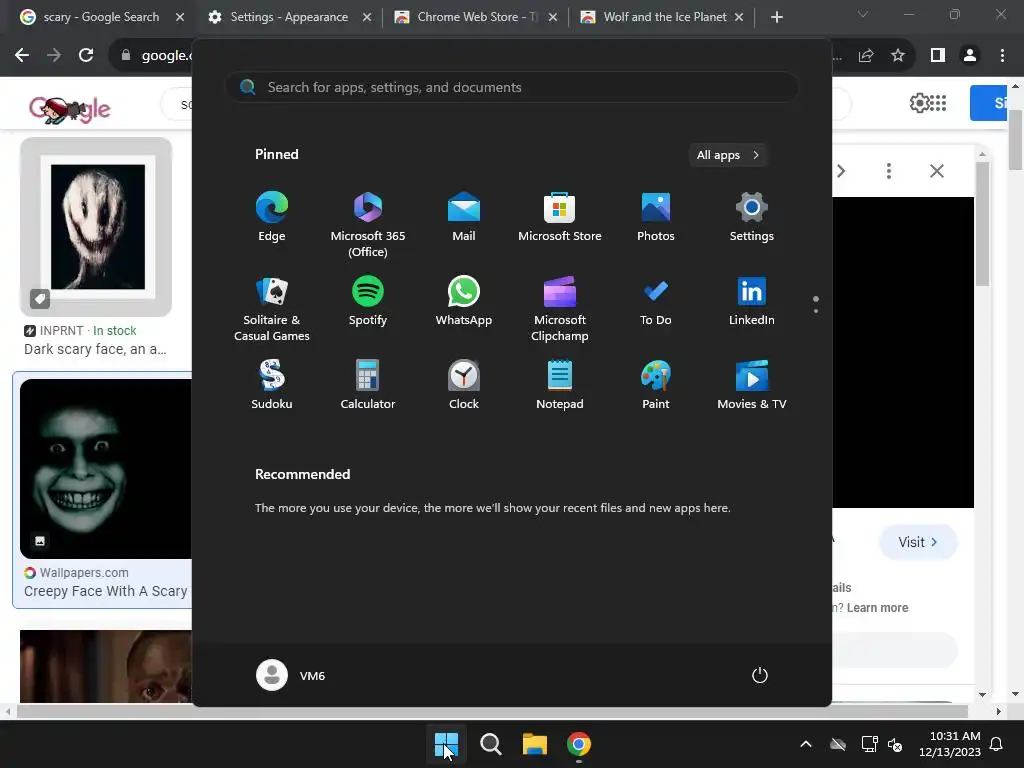This screenshot has height=768, width=1024.
Task: Click the Start menu search box
Action: pos(512,87)
